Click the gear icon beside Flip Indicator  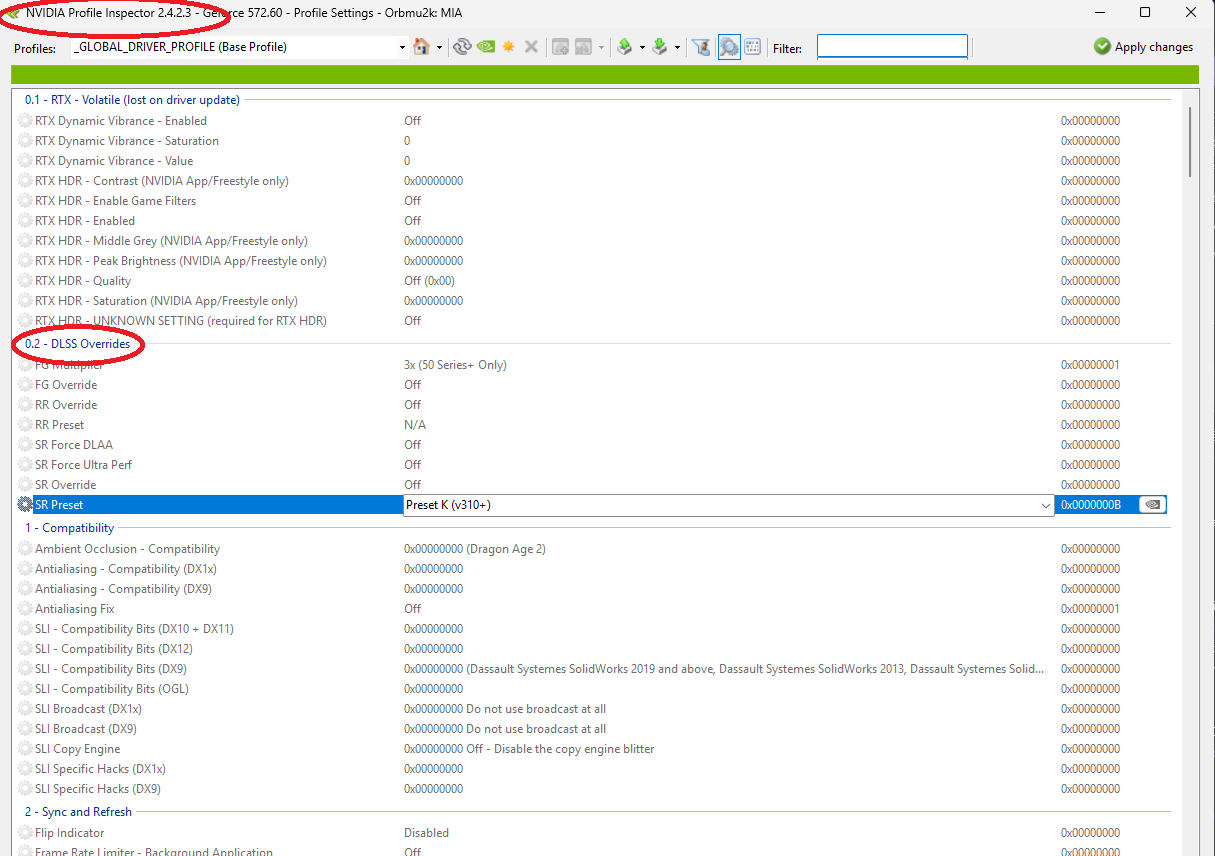[25, 833]
